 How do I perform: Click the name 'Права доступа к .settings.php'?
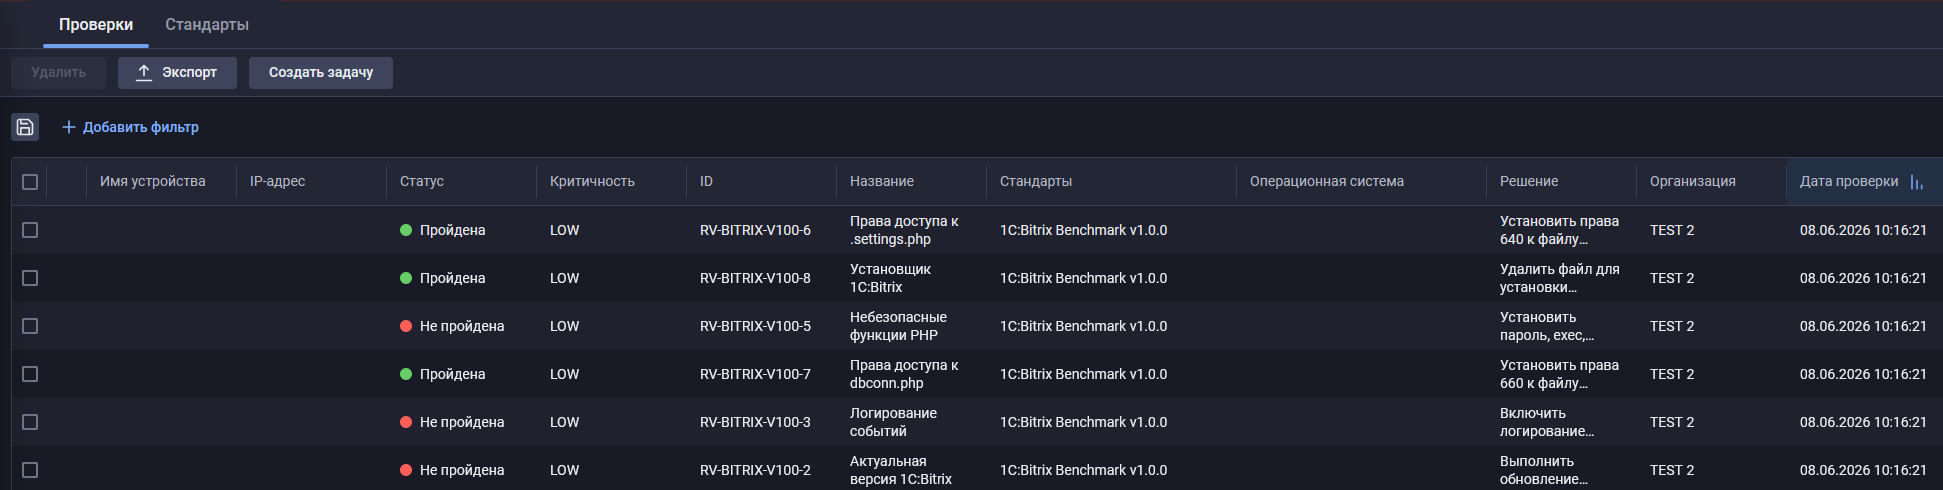click(x=904, y=230)
